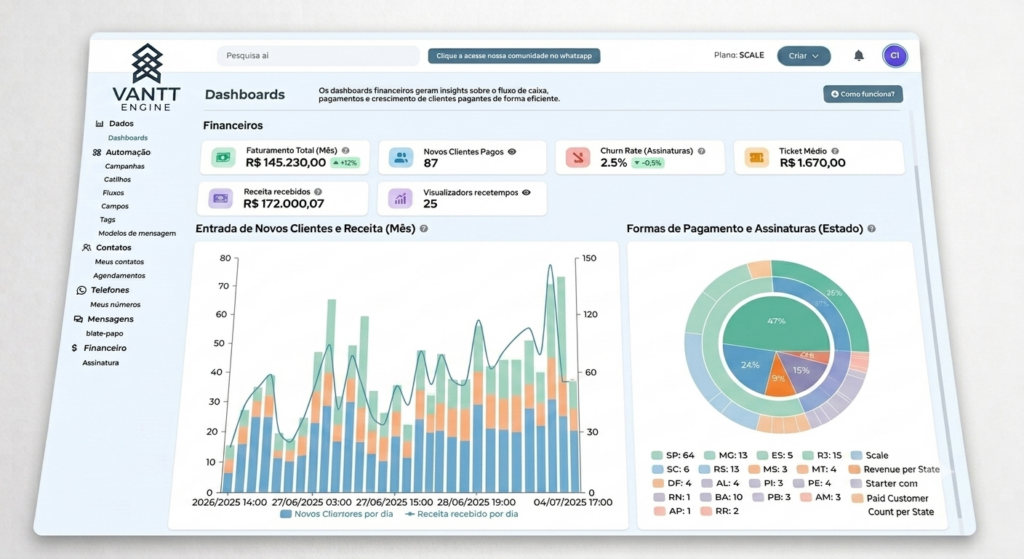Toggle visibility eye on Visualizadores recetempos

(526, 192)
